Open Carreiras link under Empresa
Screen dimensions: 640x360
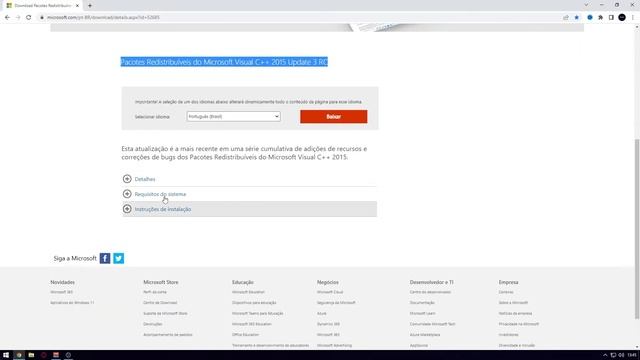506,292
